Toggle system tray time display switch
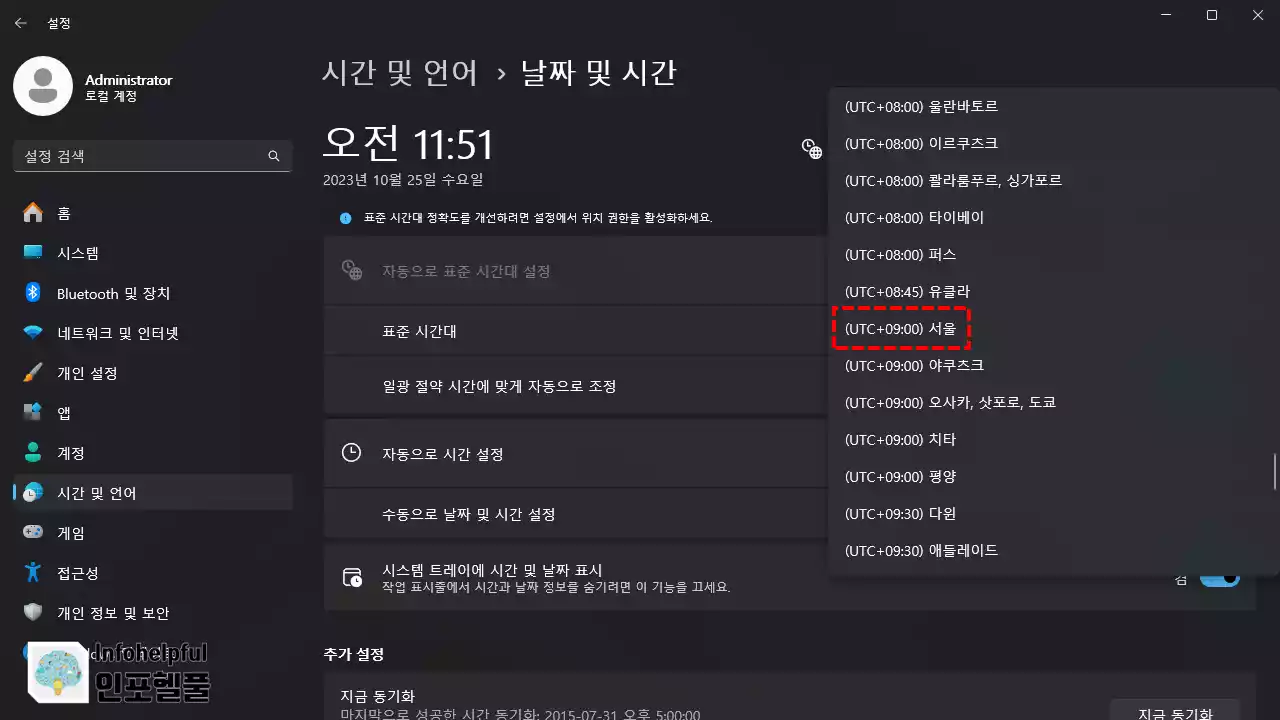1280x720 pixels. (1220, 578)
